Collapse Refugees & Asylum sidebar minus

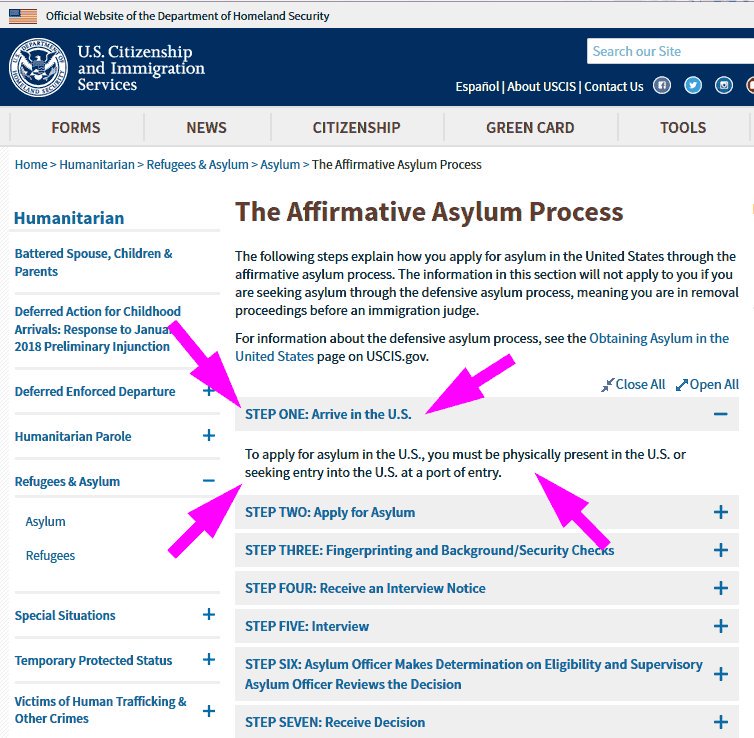208,481
